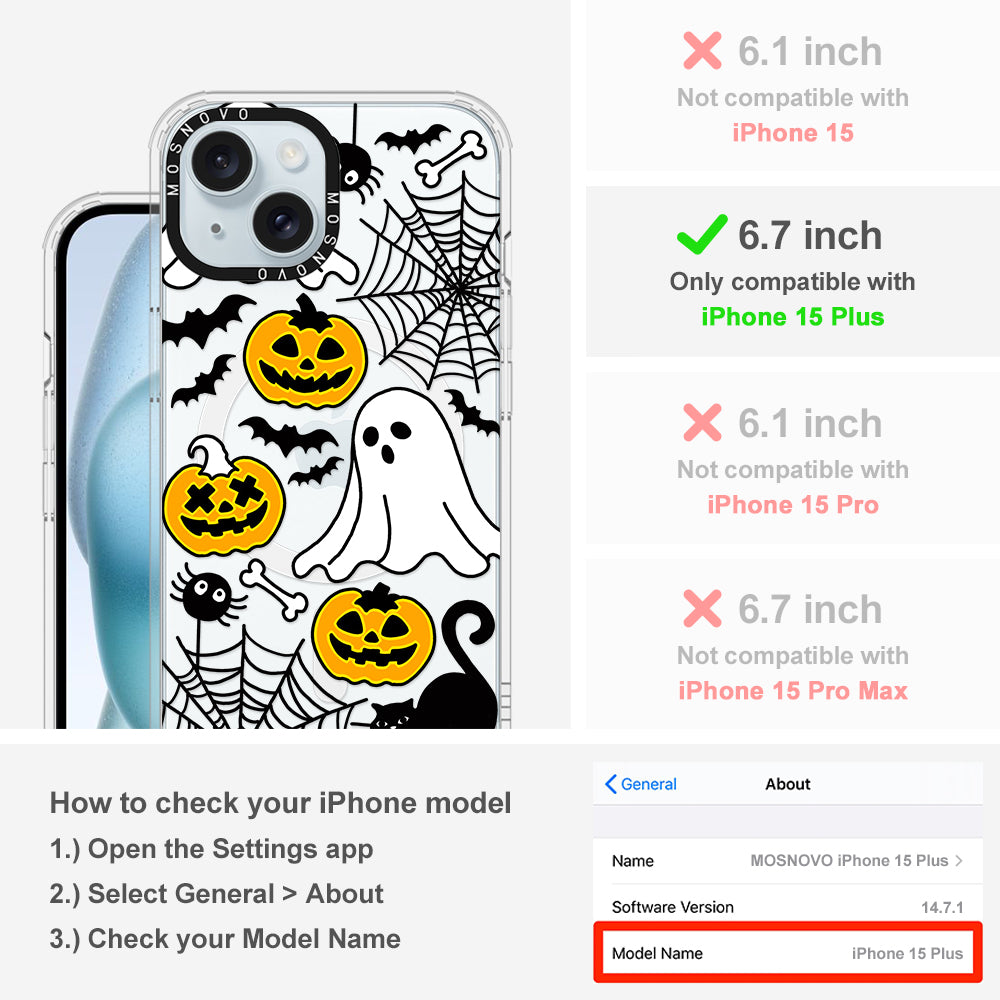Click the phone camera lens module
Viewport: 1000px width, 1000px height.
(253, 194)
